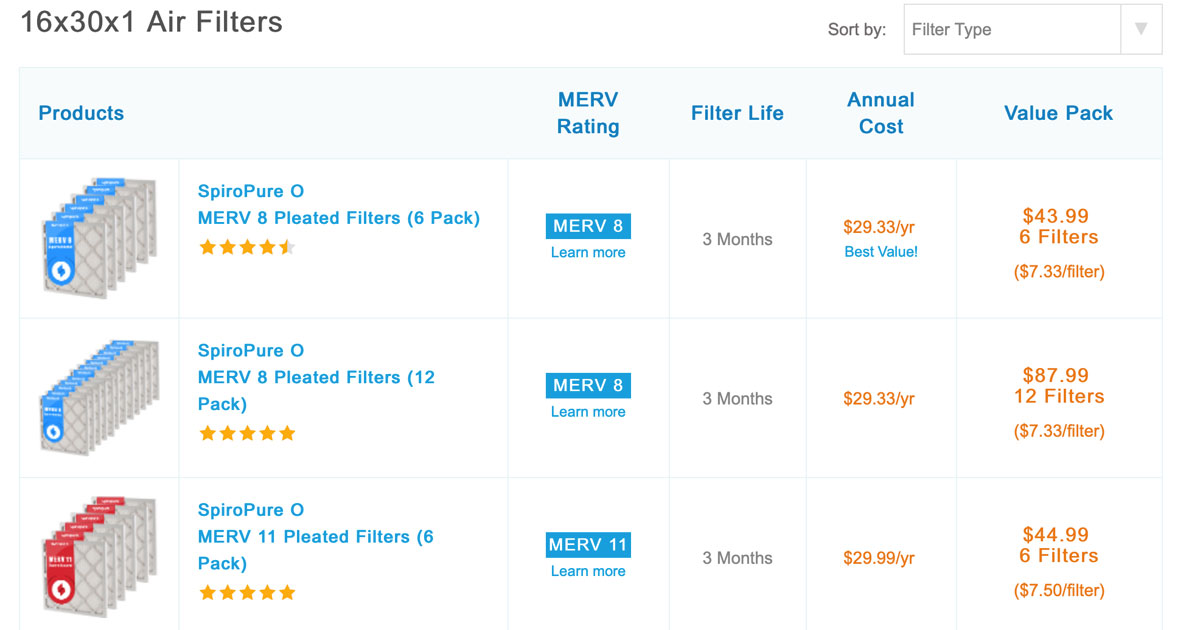This screenshot has width=1200, height=630.
Task: Select the $43.99 6 Filters value pack
Action: (x=1058, y=227)
